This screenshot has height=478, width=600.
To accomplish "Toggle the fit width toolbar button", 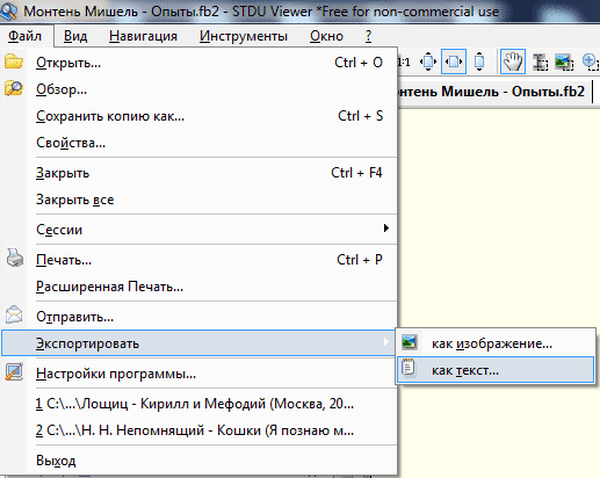I will [x=453, y=62].
